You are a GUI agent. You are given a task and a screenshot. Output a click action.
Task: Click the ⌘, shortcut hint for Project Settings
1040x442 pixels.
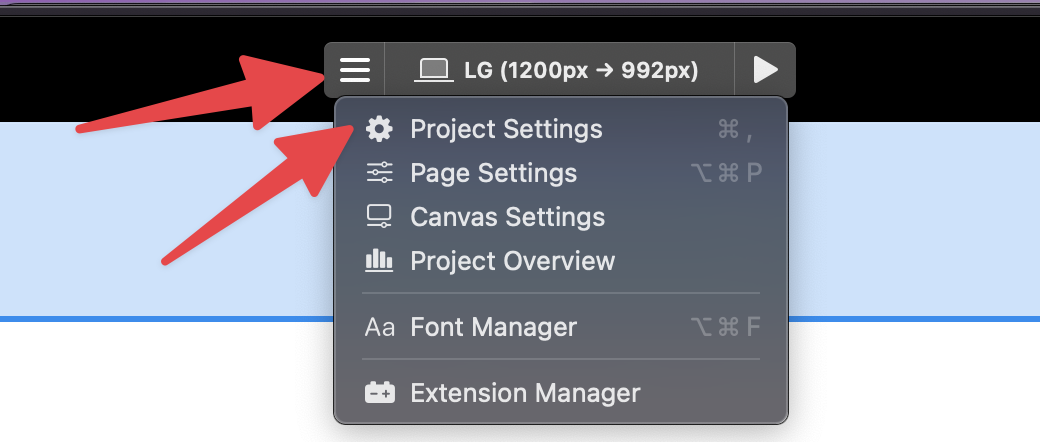(735, 129)
